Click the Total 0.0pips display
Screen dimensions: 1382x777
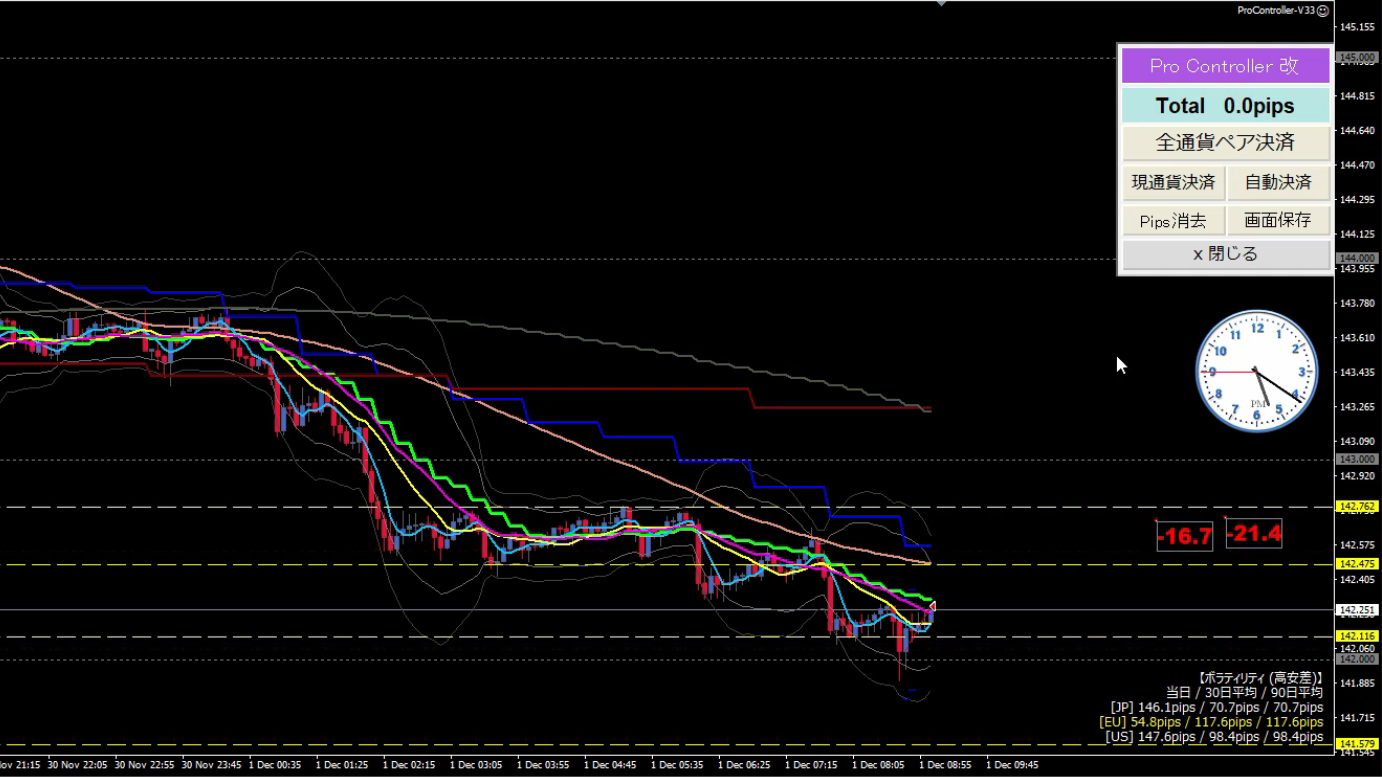pos(1225,105)
